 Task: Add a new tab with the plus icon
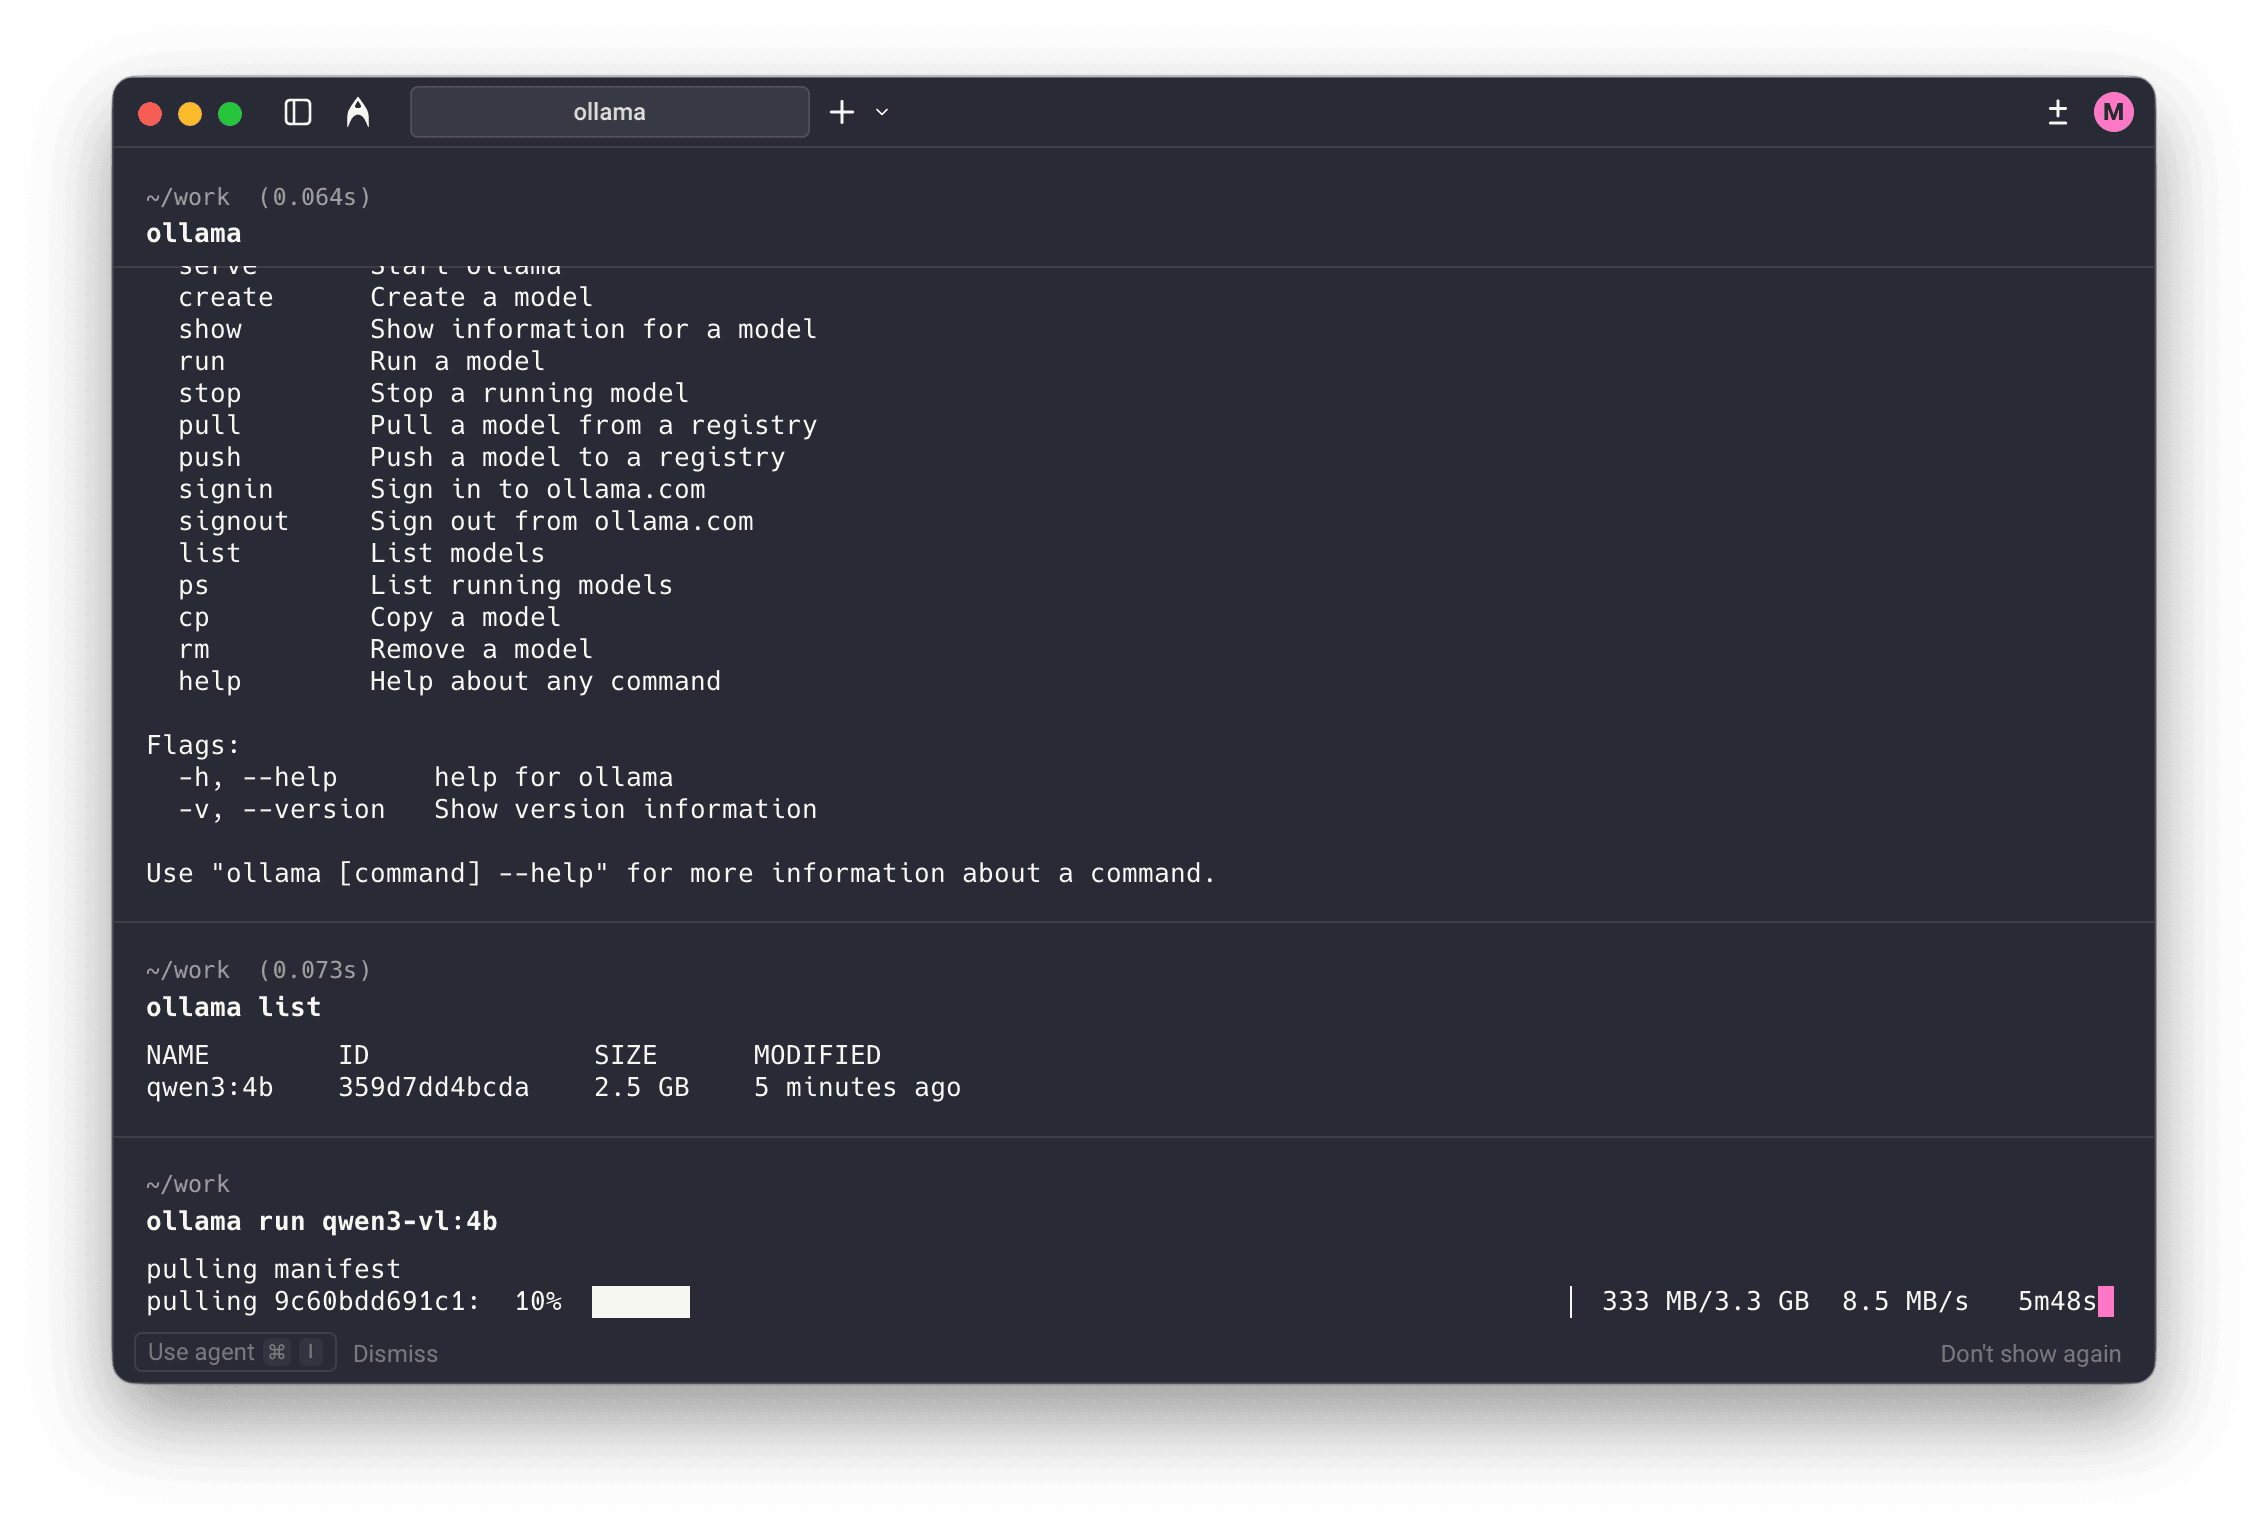point(842,112)
